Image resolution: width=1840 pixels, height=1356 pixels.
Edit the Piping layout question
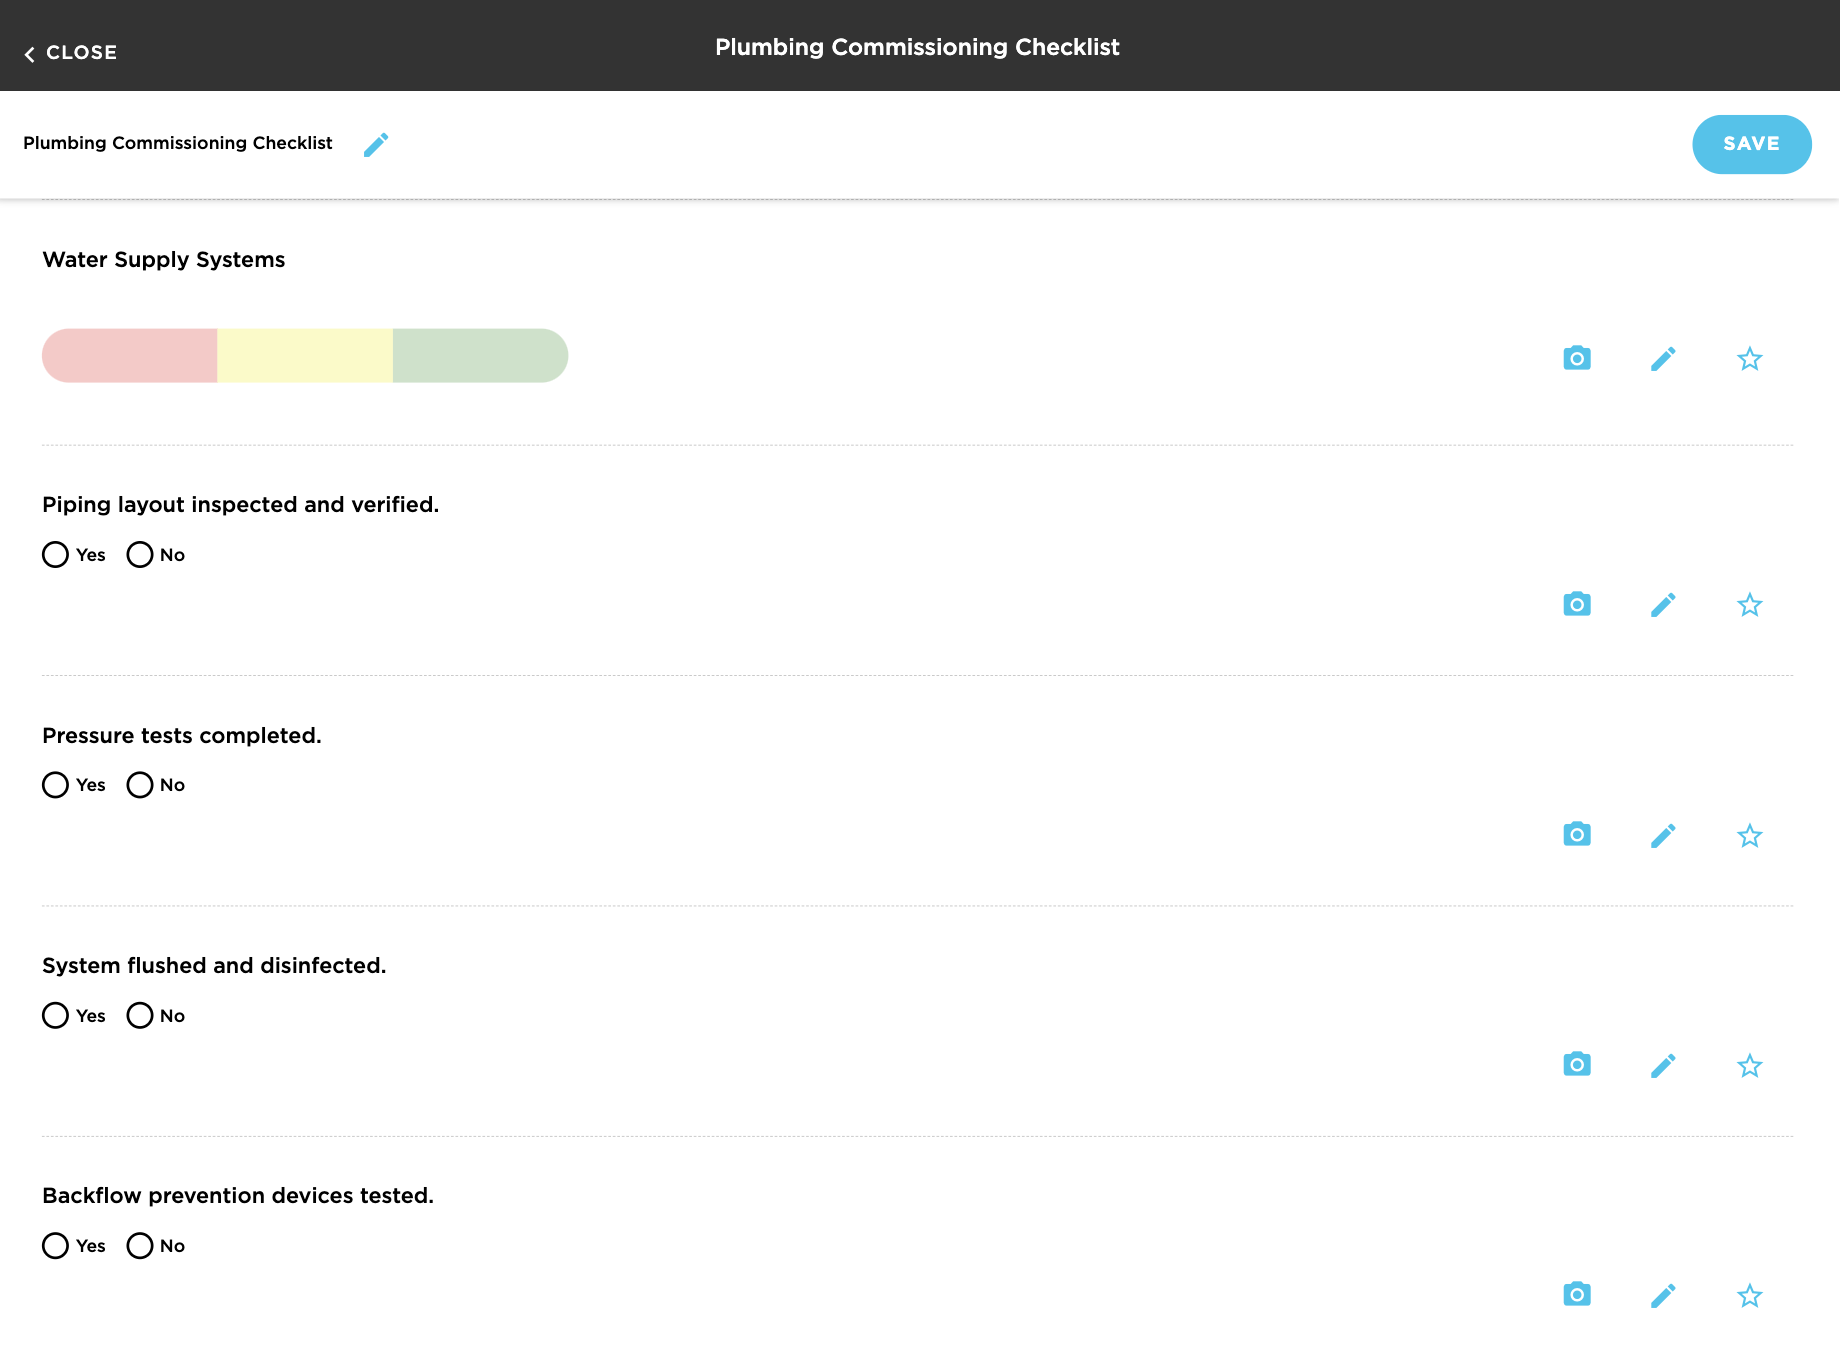click(1663, 604)
